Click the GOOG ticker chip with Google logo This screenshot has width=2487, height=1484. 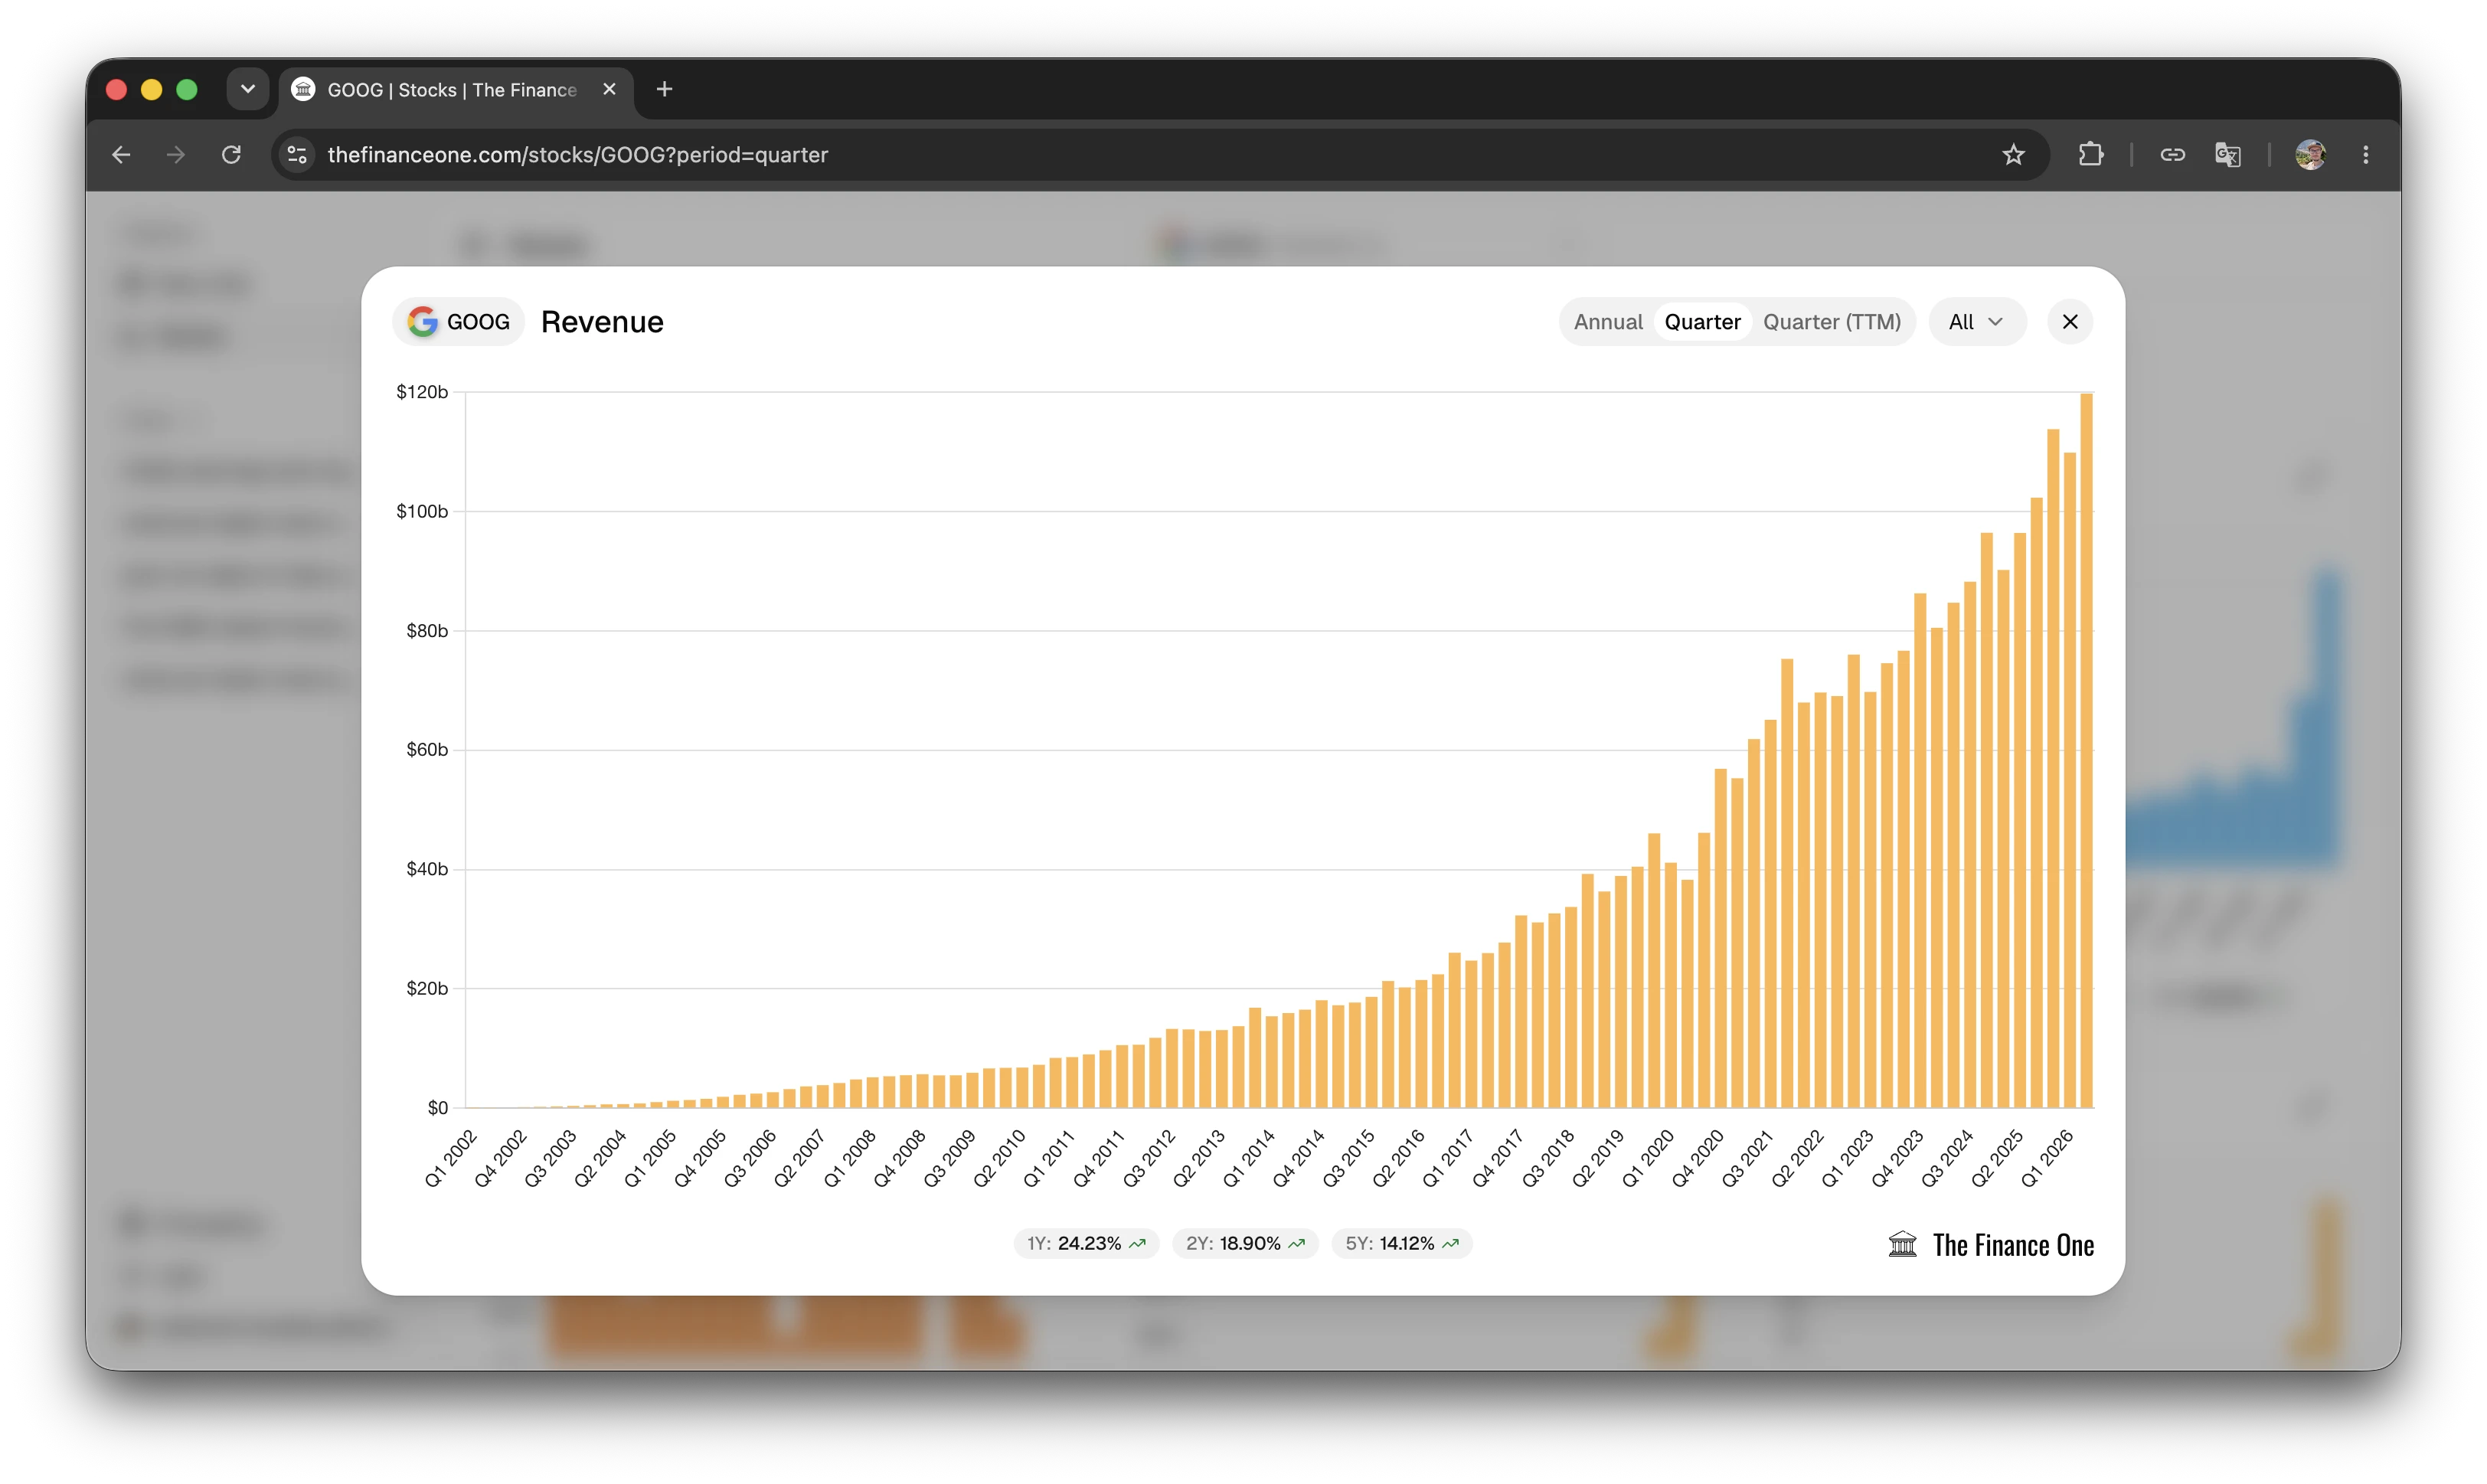(458, 322)
